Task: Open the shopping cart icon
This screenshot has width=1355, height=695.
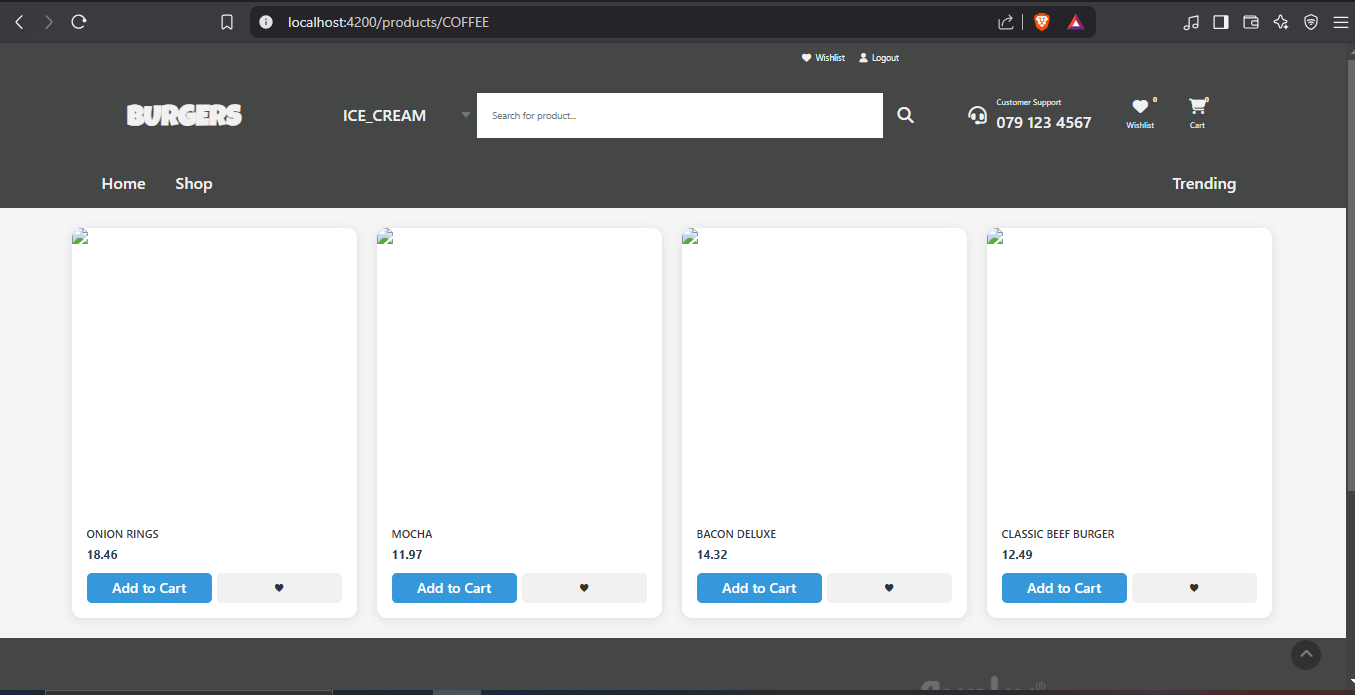Action: [1197, 106]
